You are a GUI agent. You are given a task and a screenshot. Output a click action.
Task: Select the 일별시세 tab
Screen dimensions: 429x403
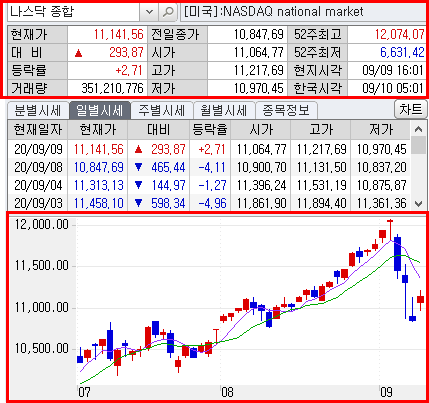(99, 110)
